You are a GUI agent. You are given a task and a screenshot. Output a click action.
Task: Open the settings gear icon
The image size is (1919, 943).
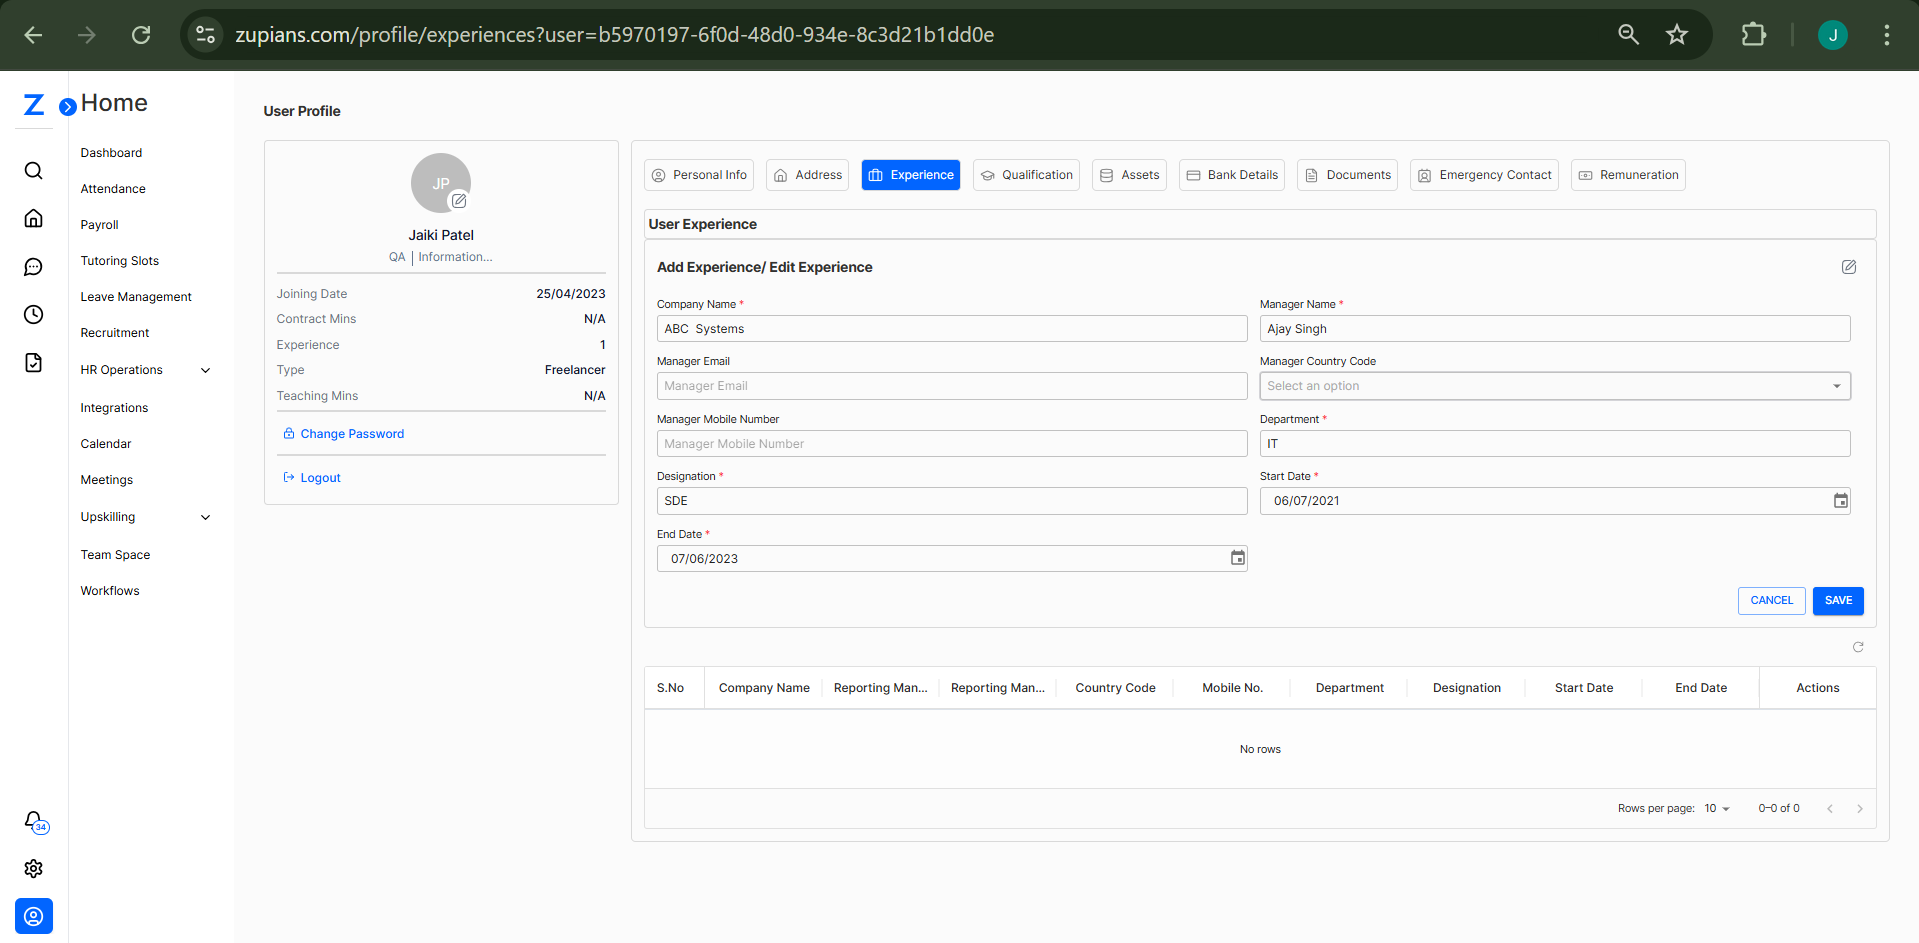point(33,869)
